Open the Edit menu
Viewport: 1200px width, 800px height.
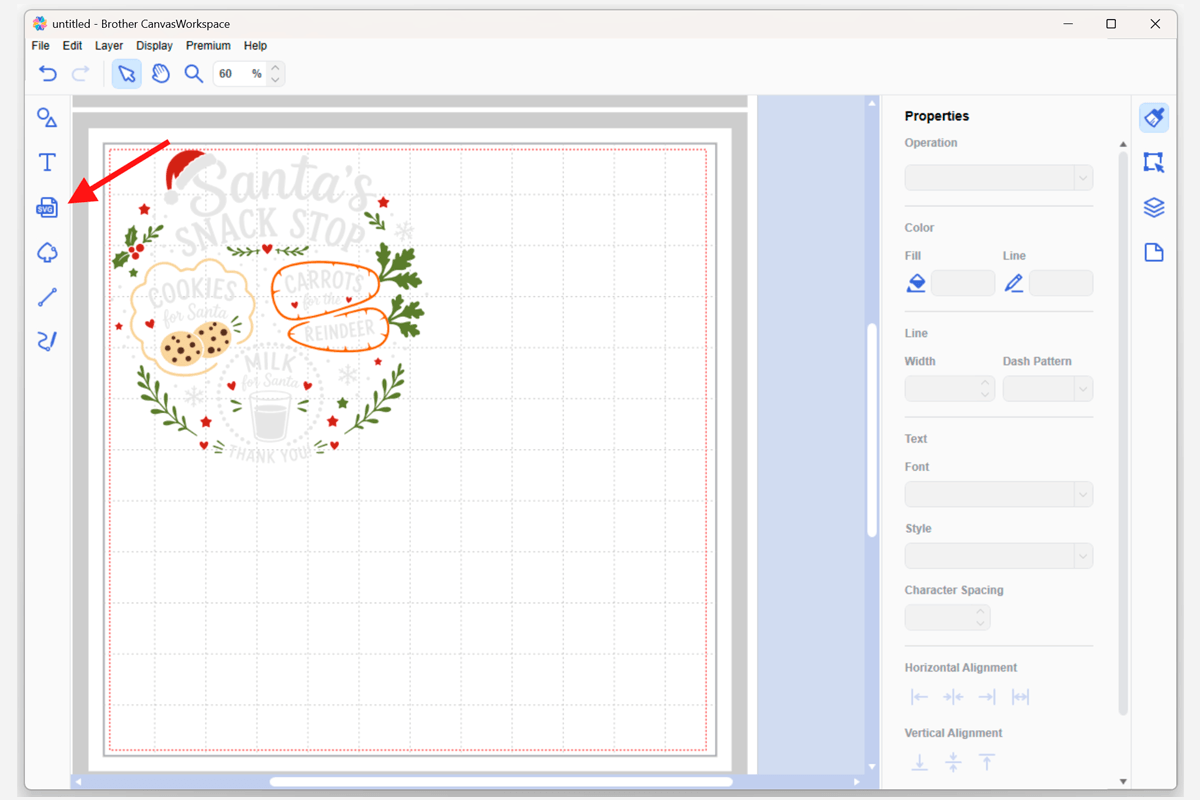point(72,45)
